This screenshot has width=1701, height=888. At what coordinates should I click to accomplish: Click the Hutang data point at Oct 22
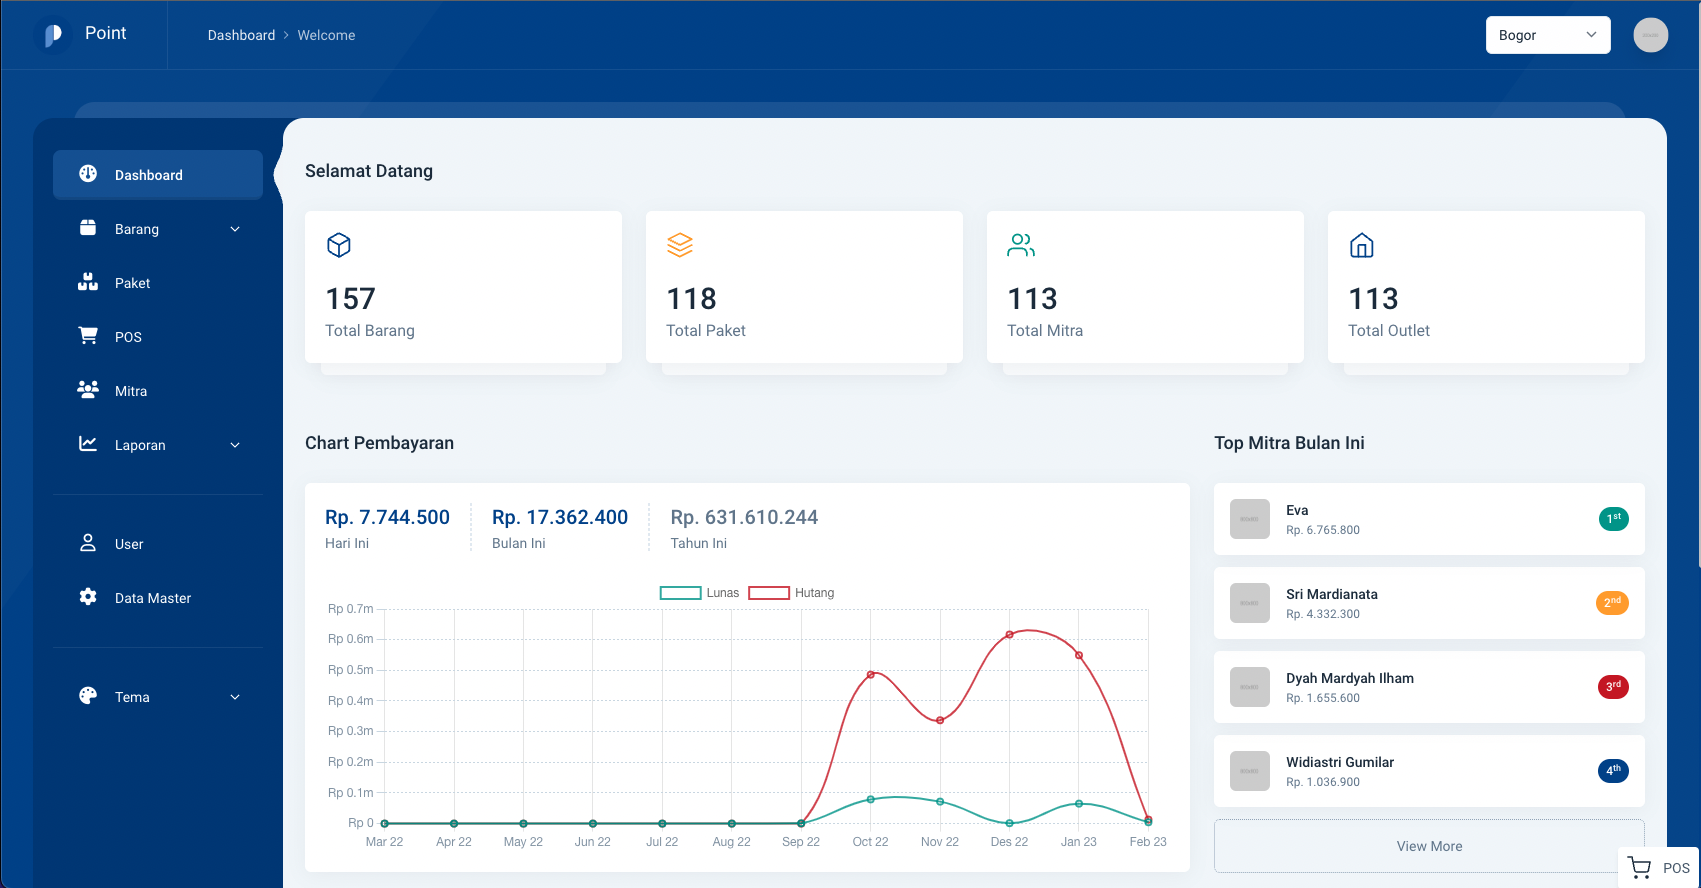click(x=871, y=675)
